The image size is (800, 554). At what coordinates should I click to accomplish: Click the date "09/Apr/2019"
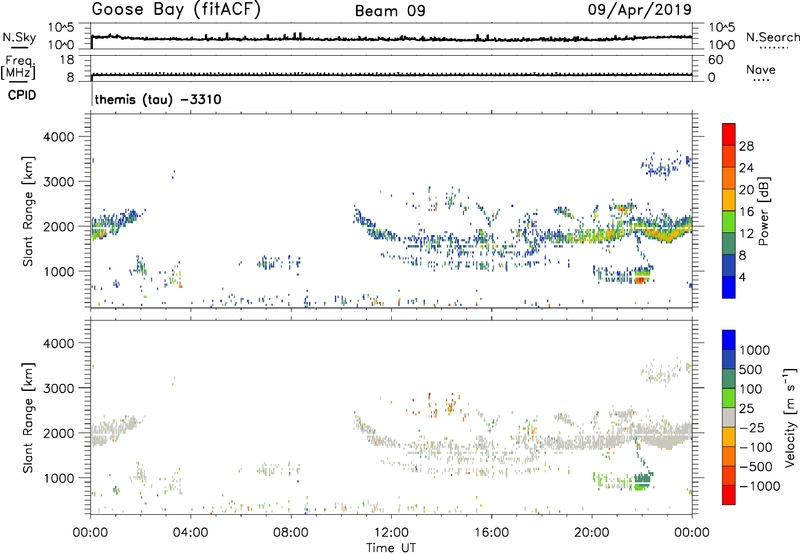(x=640, y=9)
